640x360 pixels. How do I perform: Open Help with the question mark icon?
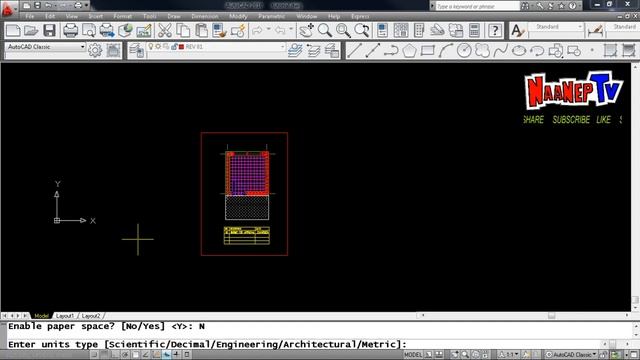(495, 31)
